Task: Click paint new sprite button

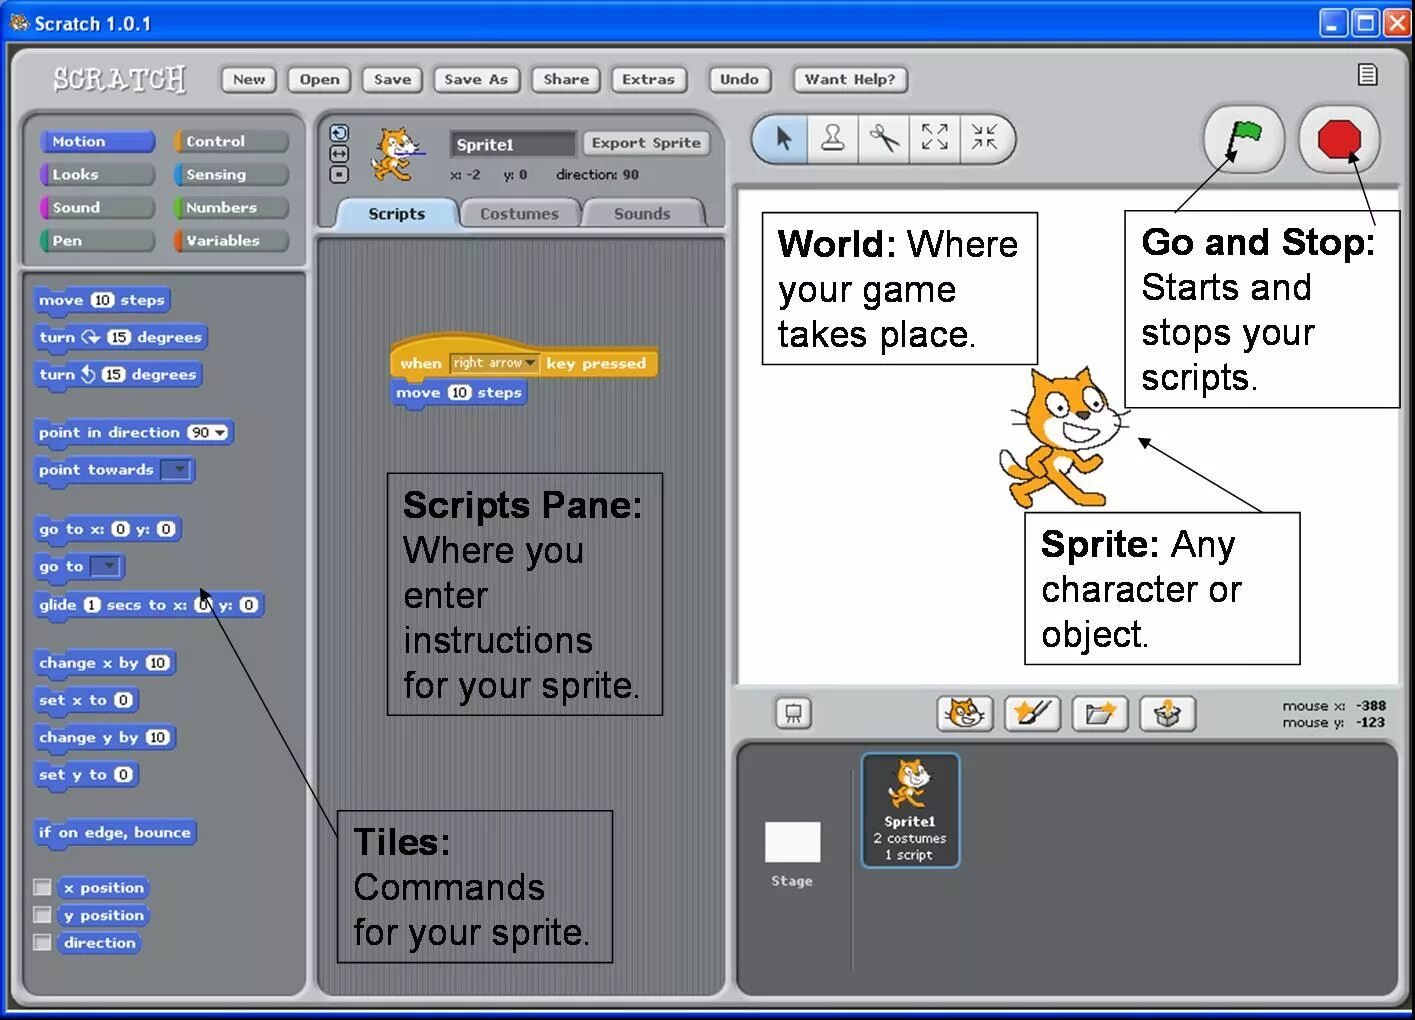Action: [x=1032, y=713]
